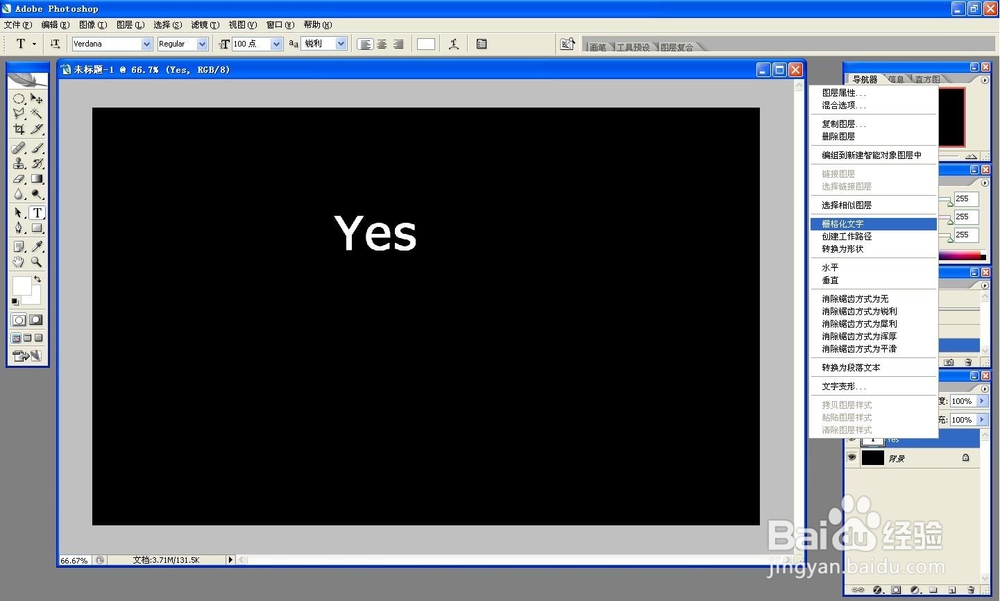Choose 创建工作路径 from the context menu
1000x601 pixels.
[x=873, y=236]
